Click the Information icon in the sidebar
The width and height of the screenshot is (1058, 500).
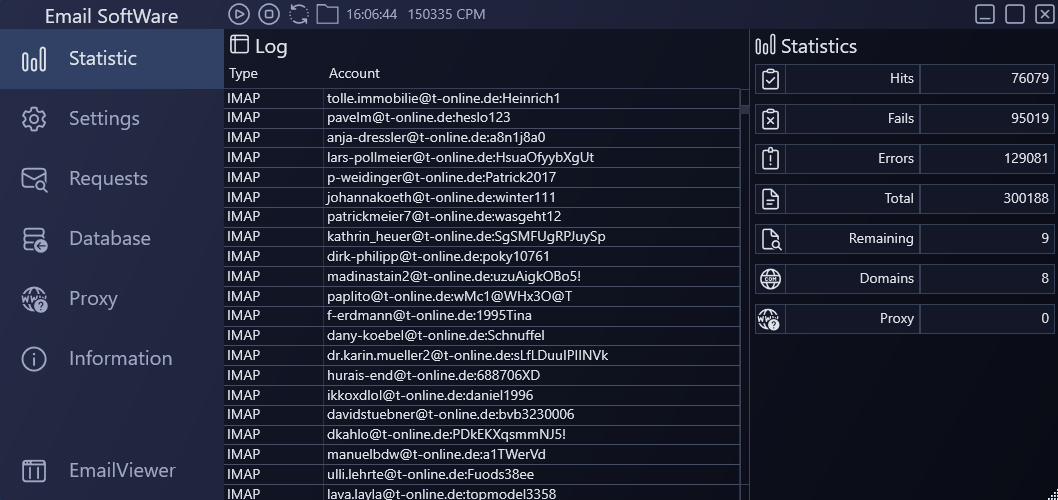tap(34, 359)
